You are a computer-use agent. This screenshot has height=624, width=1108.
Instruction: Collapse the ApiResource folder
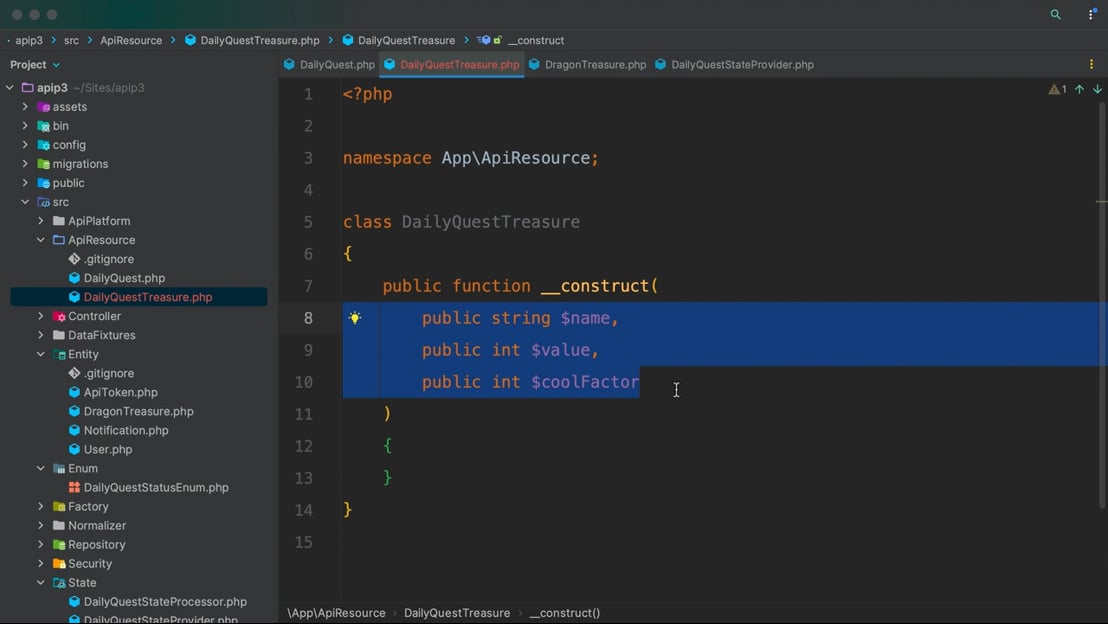point(41,240)
